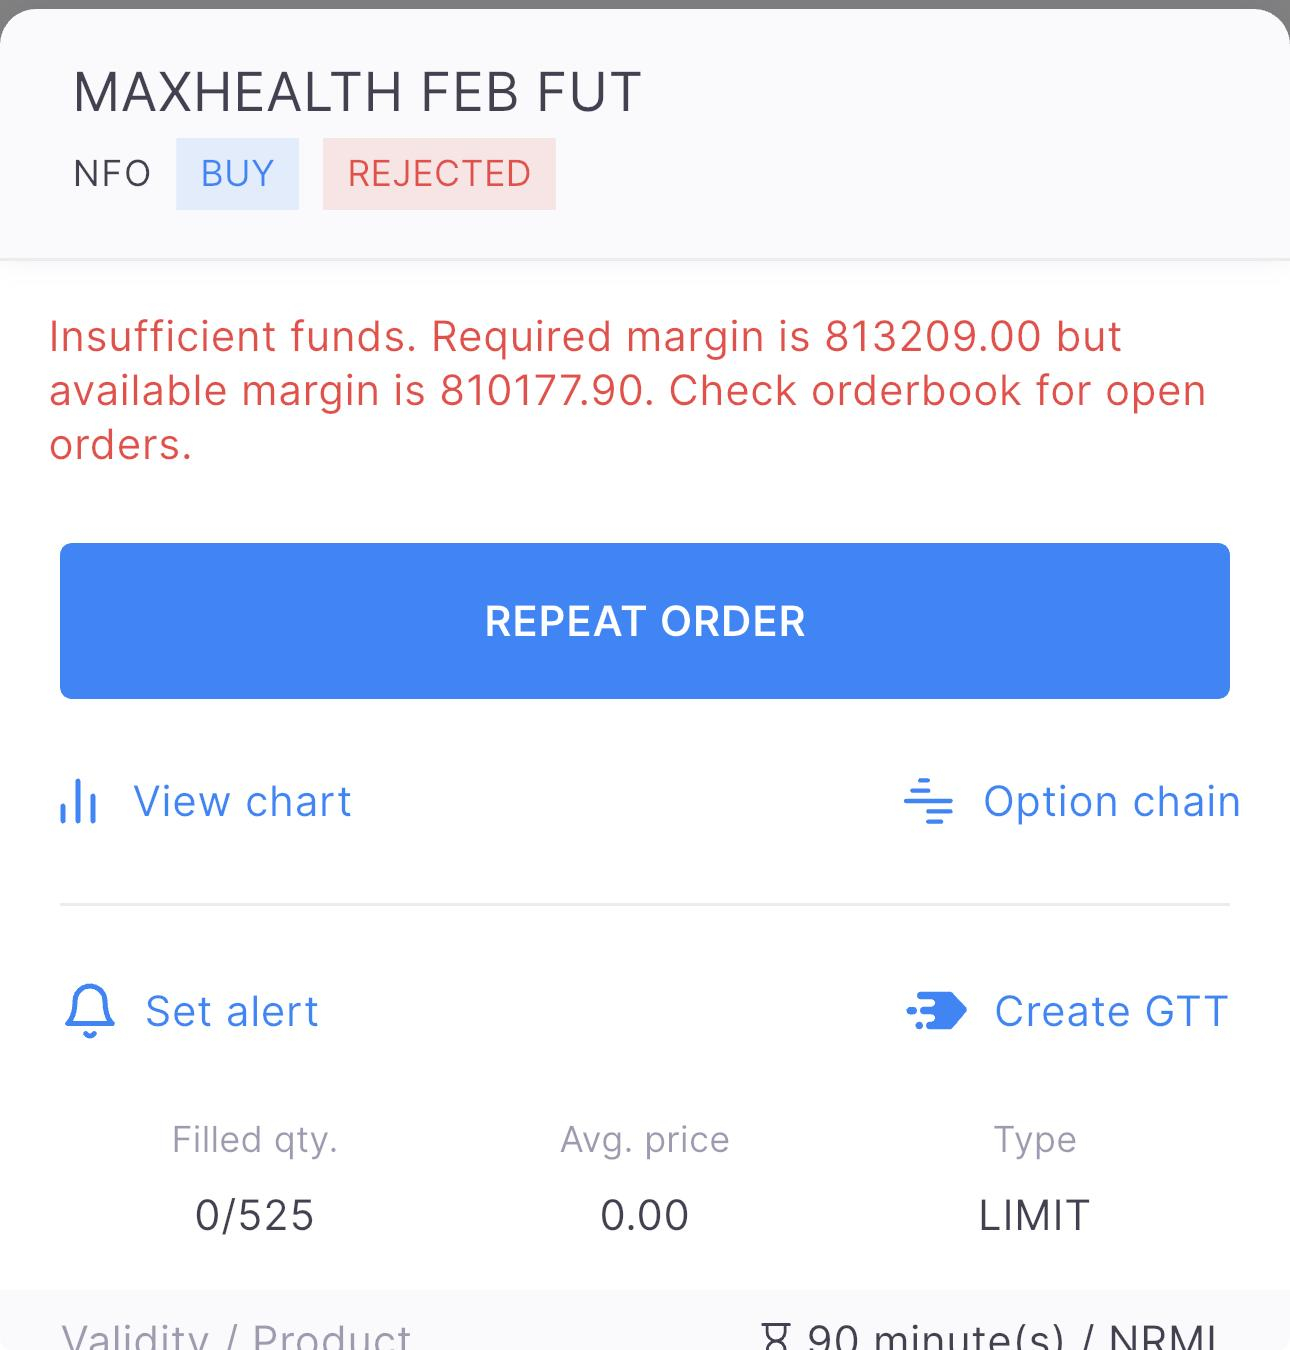This screenshot has width=1290, height=1350.
Task: Click the REJECTED status badge
Action: coord(439,174)
